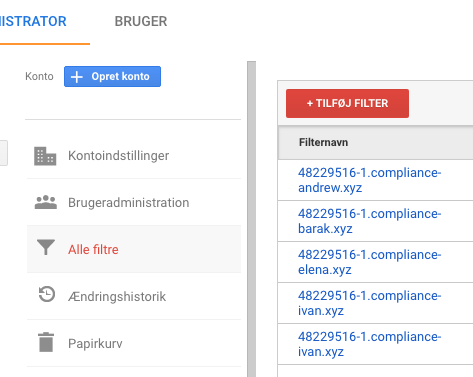Select the ADMINISTRATOR tab
The height and width of the screenshot is (377, 473).
33,21
